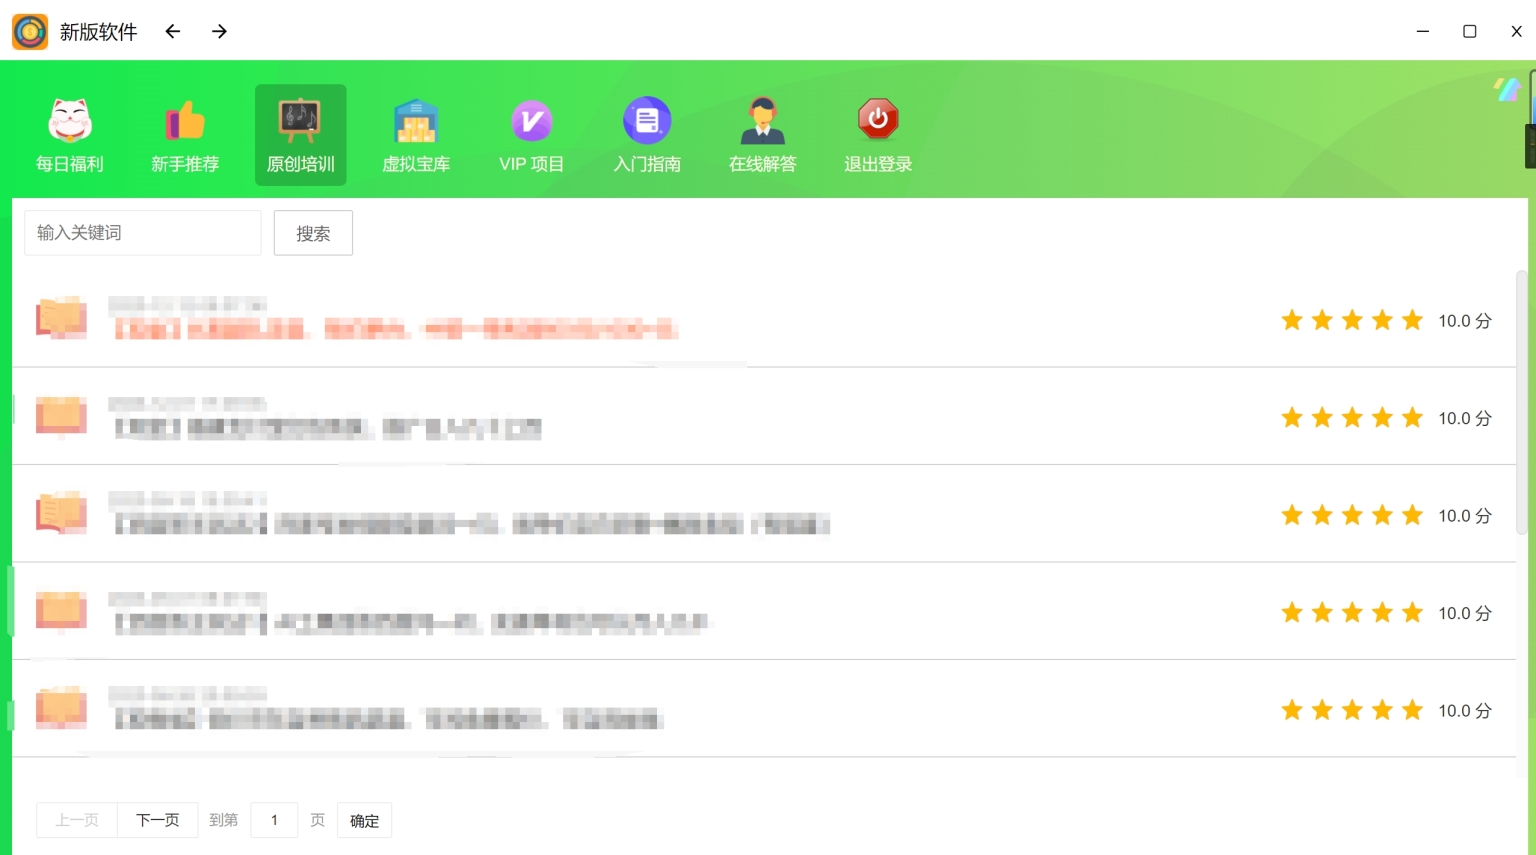
Task: Click the first article's book thumbnail
Action: (x=61, y=318)
